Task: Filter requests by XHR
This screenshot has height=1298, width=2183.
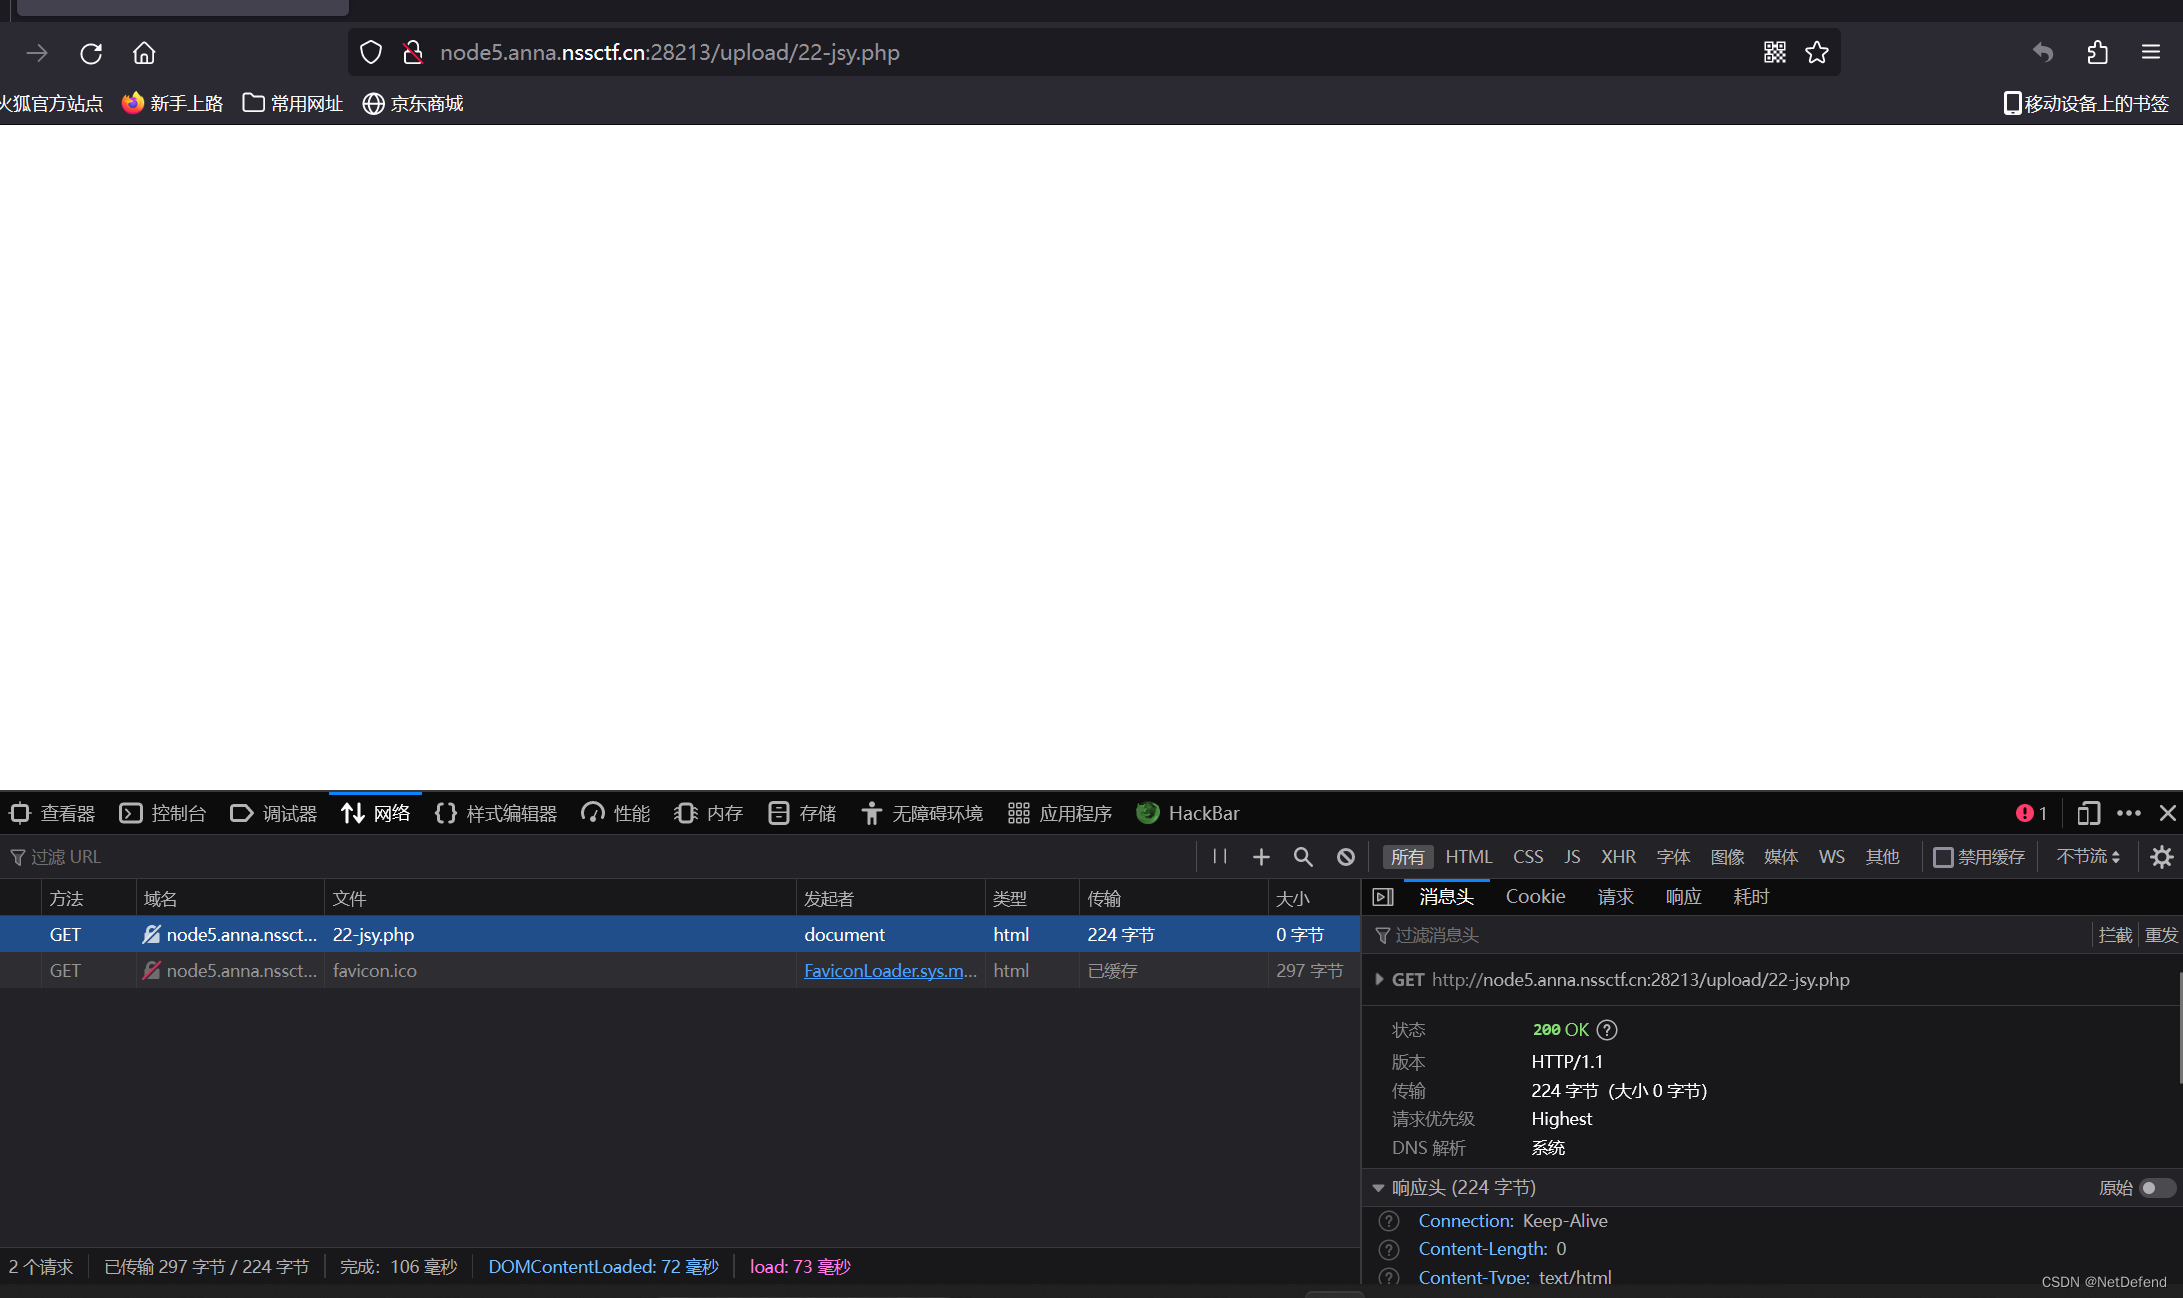Action: (1618, 857)
